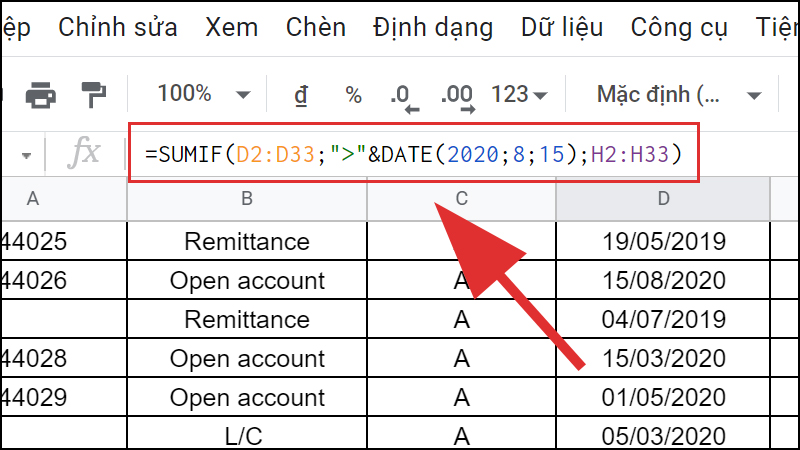800x450 pixels.
Task: Open the Chèn menu
Action: click(x=315, y=27)
